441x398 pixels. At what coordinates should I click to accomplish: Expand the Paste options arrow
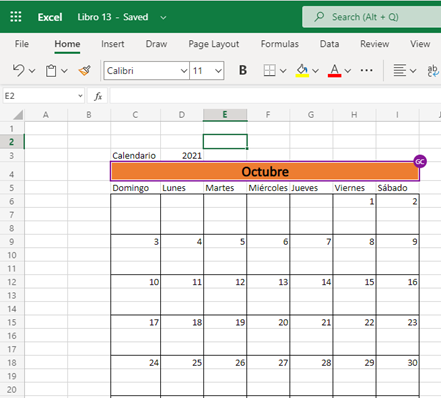coord(64,71)
